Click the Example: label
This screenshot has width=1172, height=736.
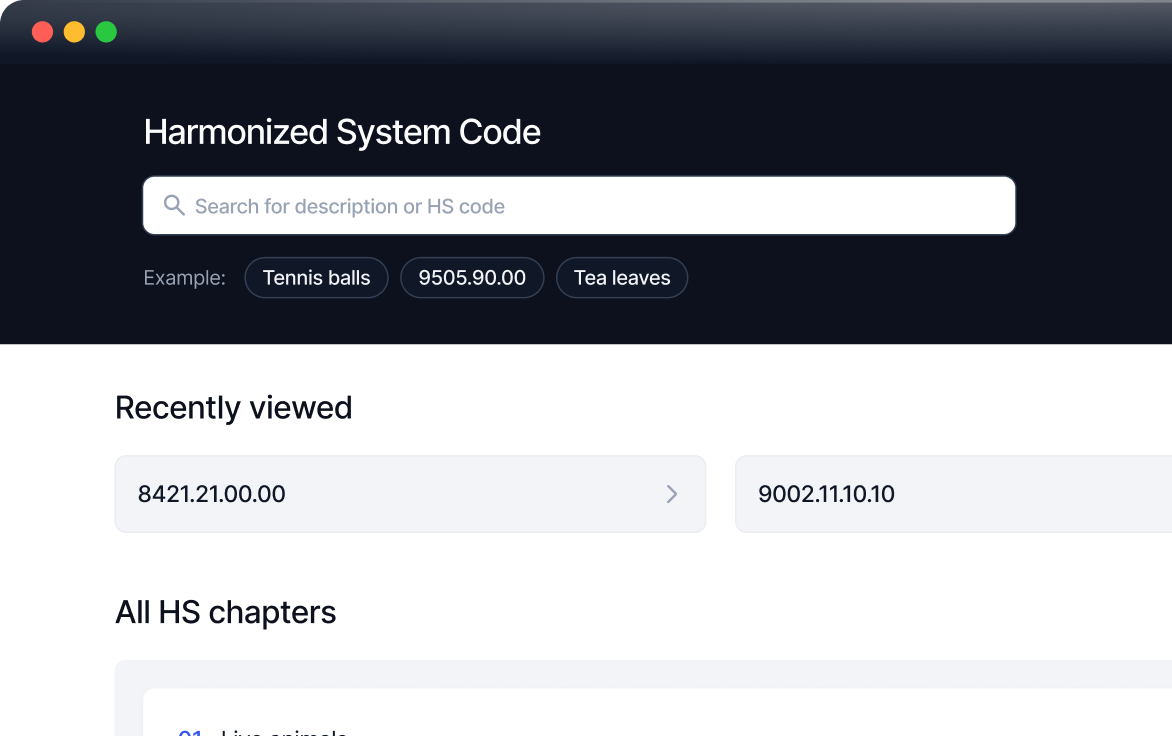[185, 278]
